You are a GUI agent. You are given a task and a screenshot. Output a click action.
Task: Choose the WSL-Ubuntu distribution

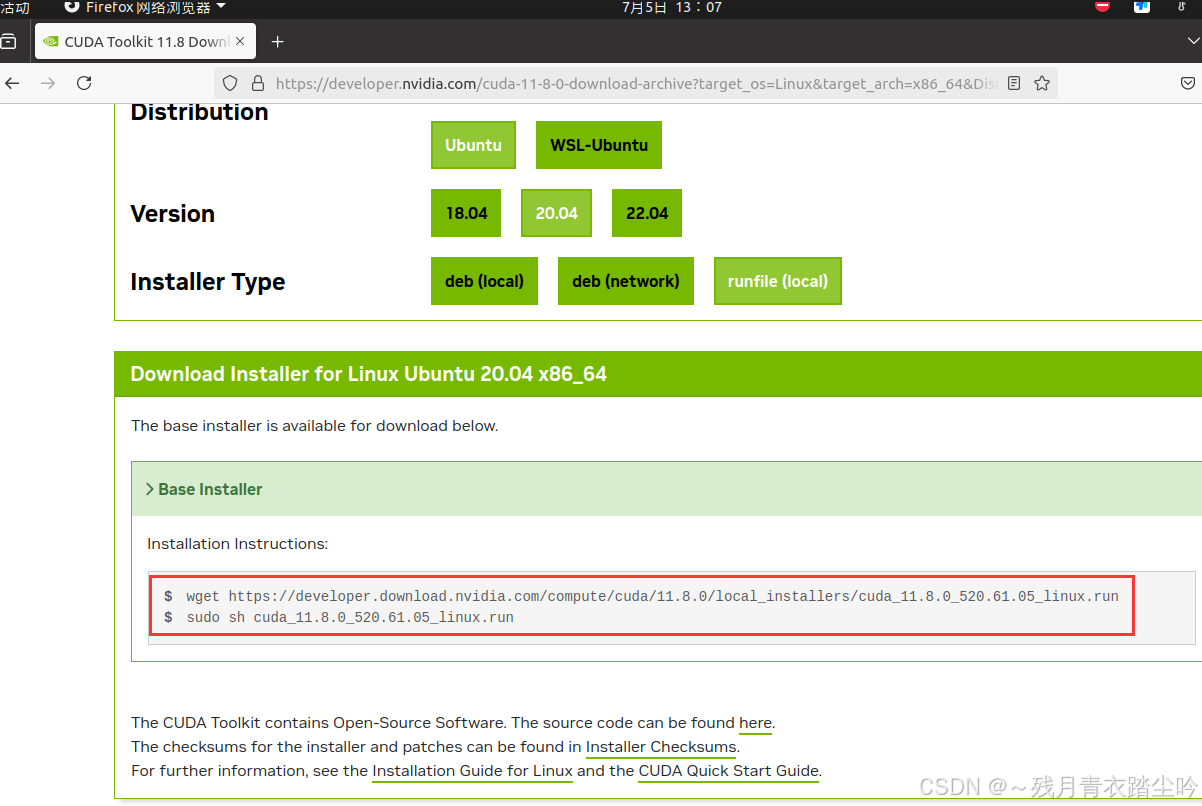click(599, 145)
